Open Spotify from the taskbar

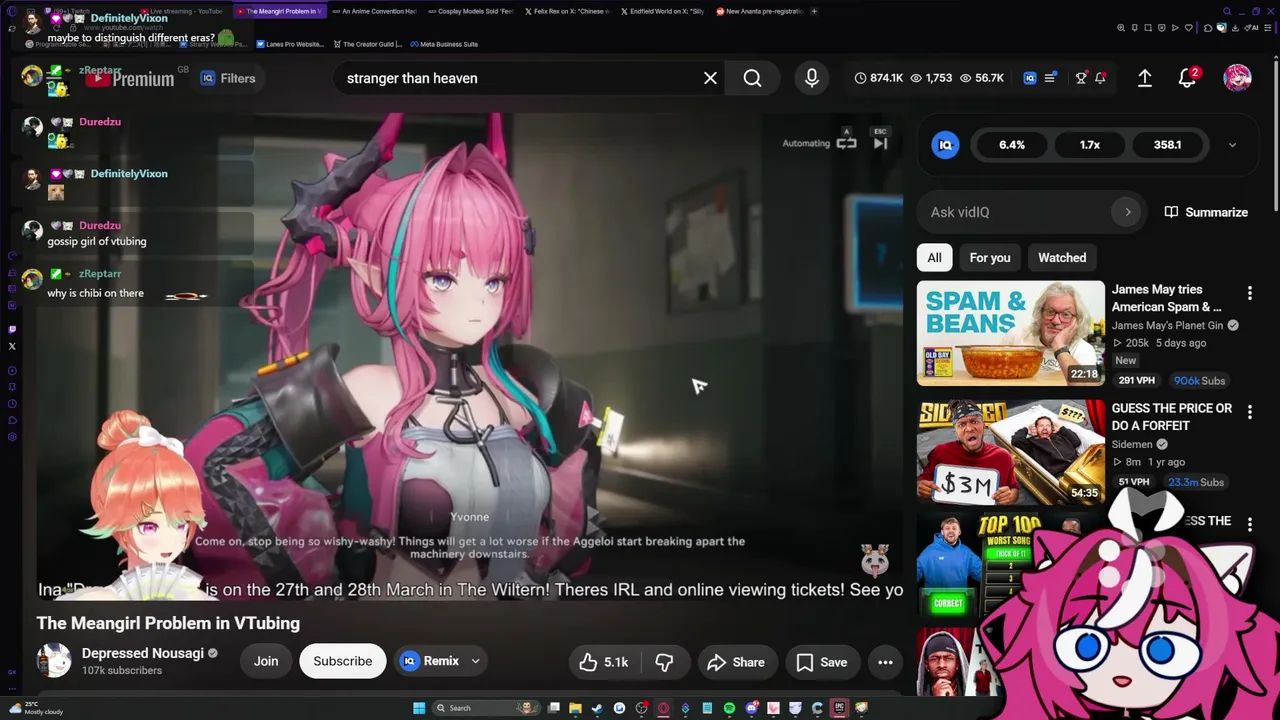pyautogui.click(x=729, y=708)
